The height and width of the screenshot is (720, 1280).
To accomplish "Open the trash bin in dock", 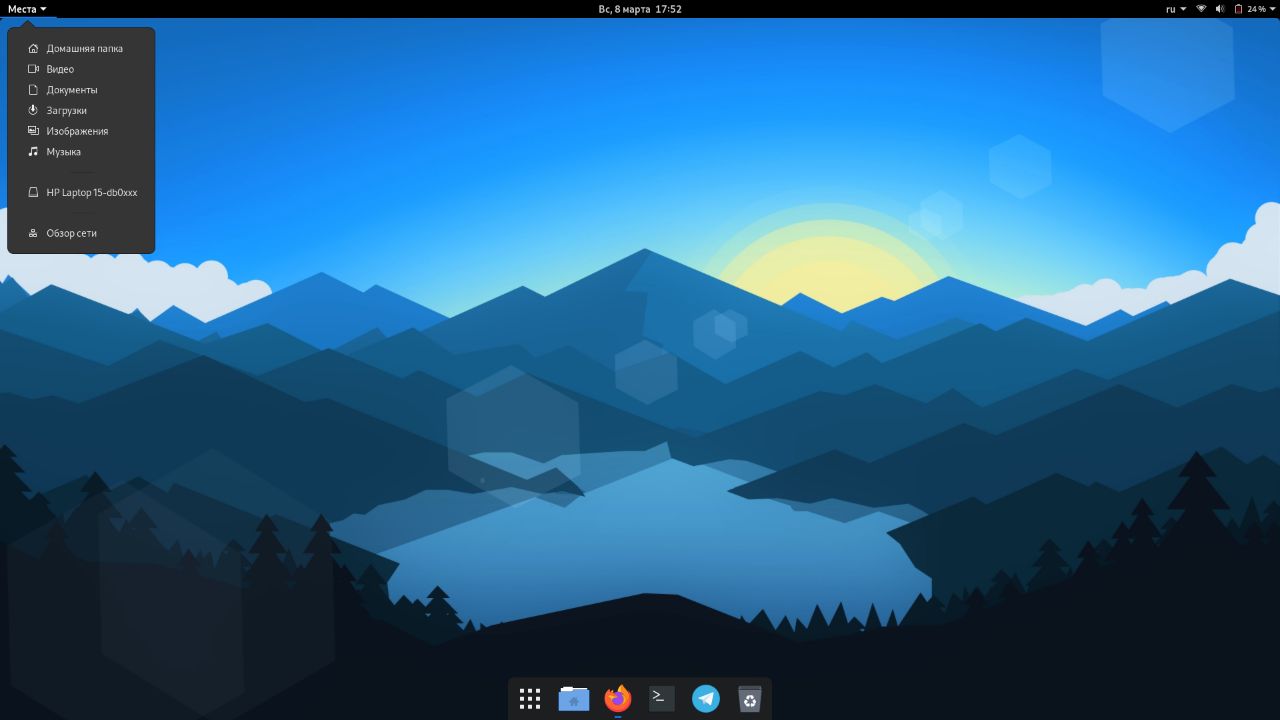I will [x=750, y=698].
